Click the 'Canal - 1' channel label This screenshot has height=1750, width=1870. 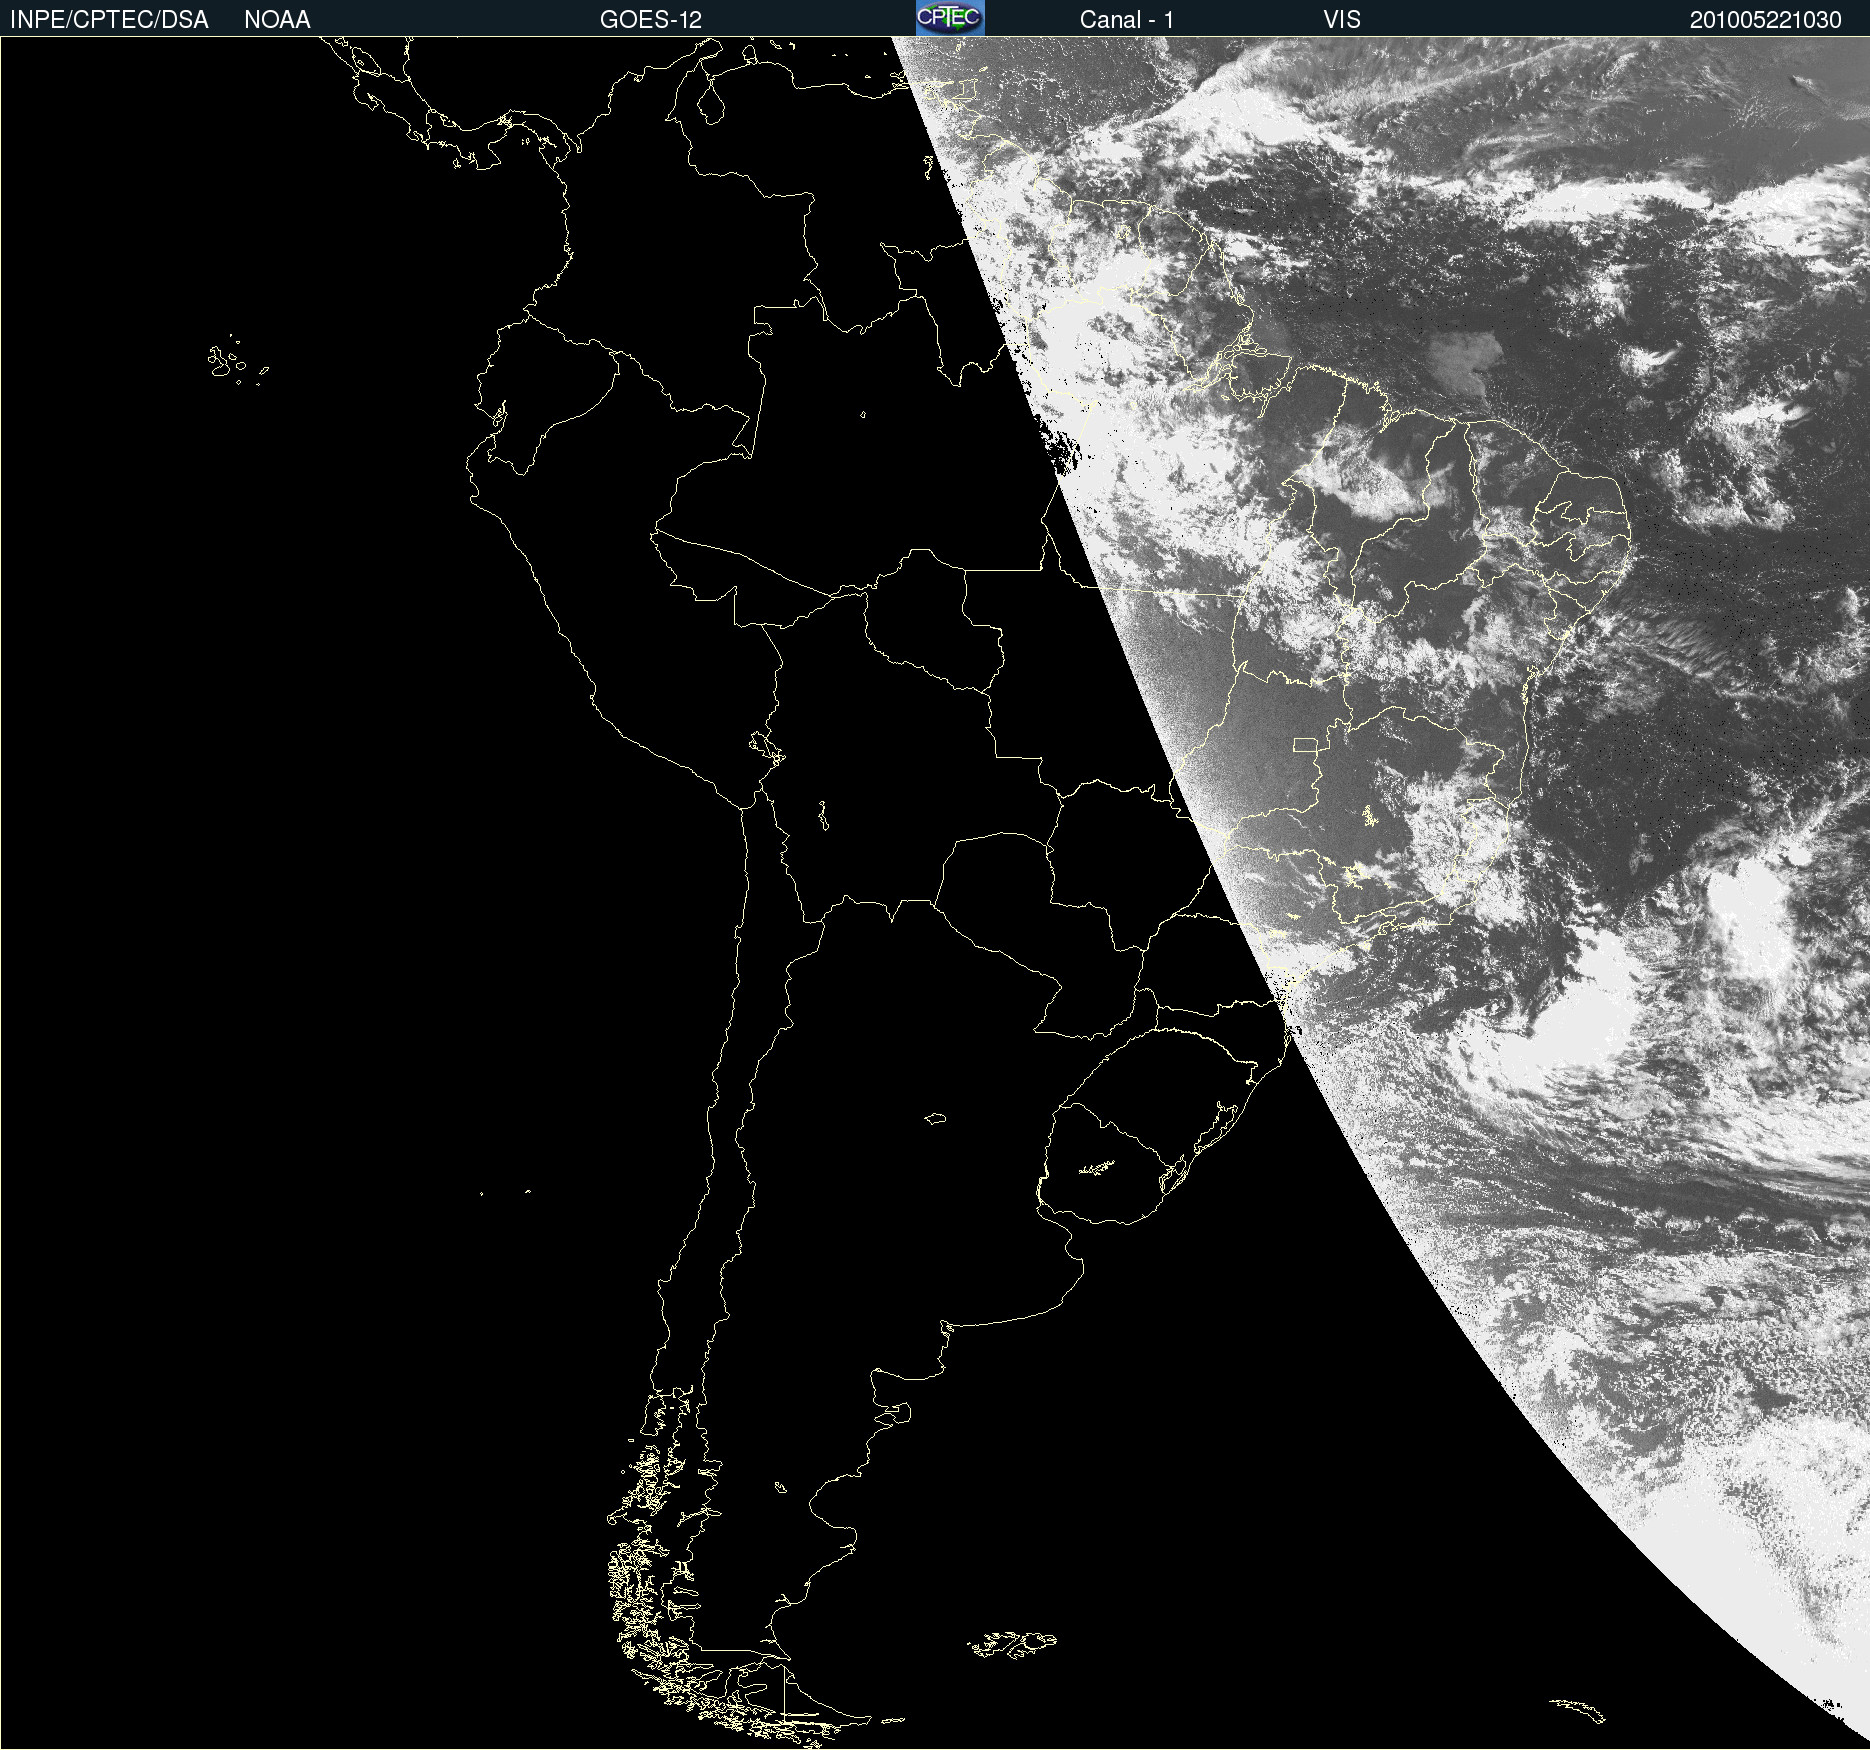pyautogui.click(x=1127, y=20)
